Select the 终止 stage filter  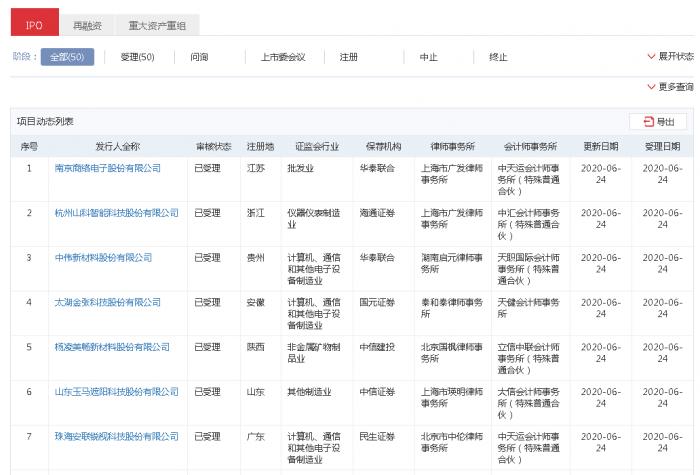tap(498, 57)
